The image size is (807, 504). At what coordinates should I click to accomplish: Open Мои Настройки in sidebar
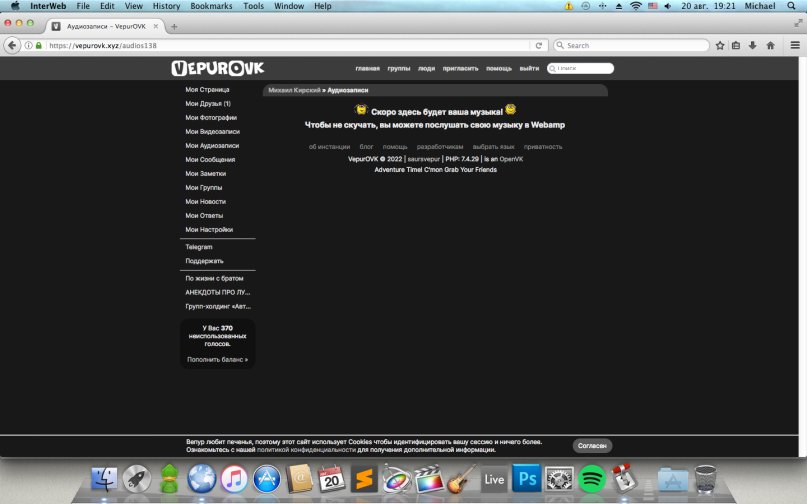[209, 230]
